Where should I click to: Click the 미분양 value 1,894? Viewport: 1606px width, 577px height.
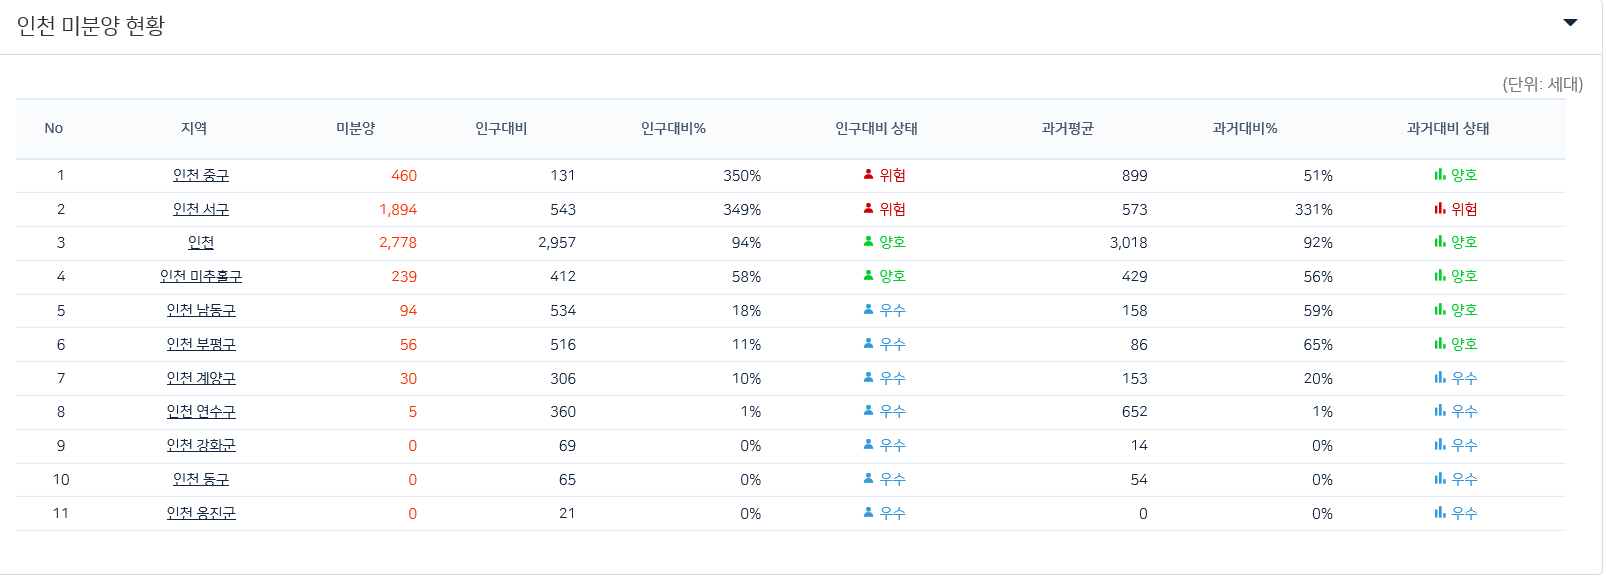coord(398,210)
